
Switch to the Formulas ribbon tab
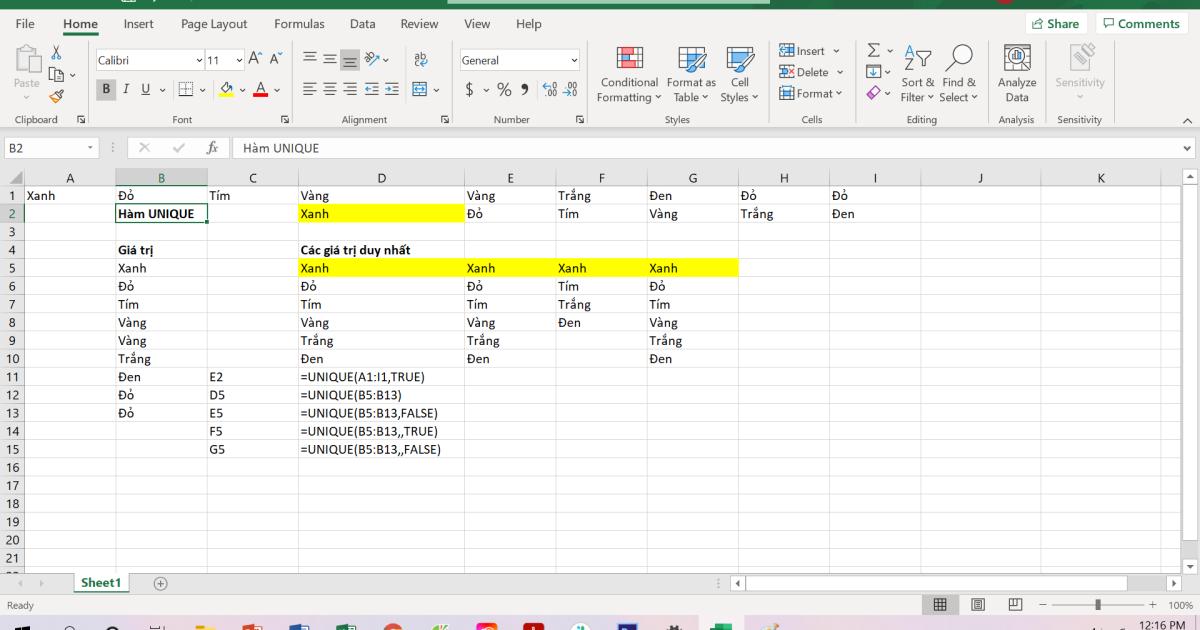tap(299, 23)
